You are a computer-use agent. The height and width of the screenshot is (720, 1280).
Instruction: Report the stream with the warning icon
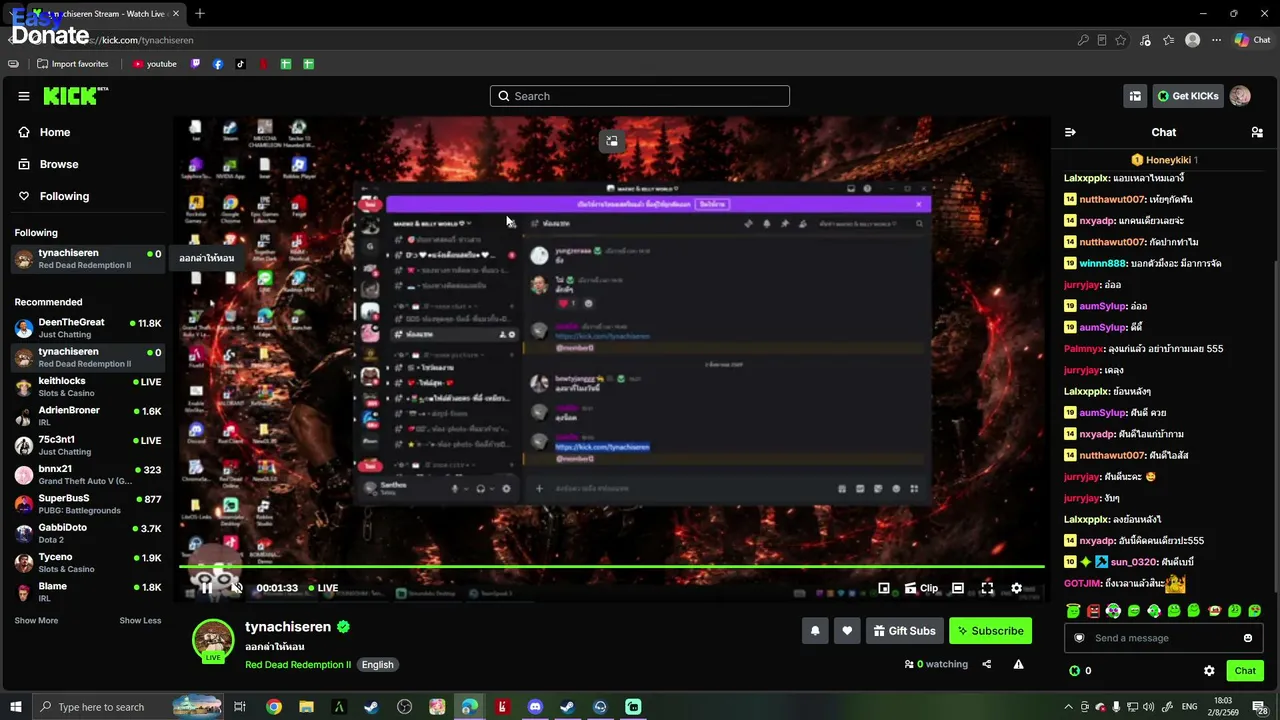coord(1019,664)
